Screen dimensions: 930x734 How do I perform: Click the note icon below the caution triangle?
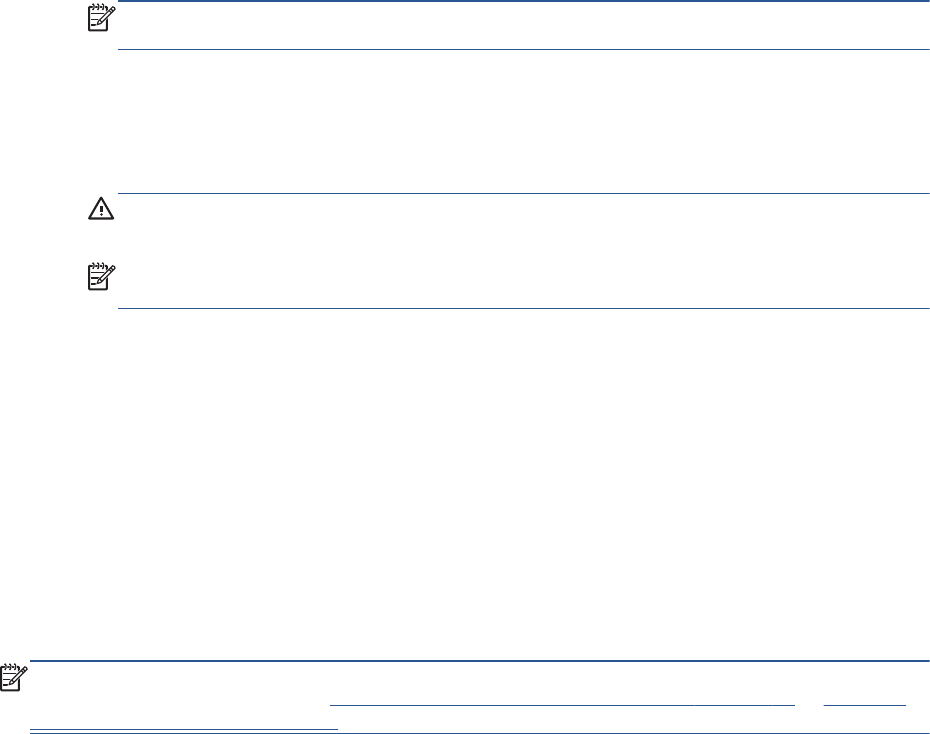(x=102, y=276)
